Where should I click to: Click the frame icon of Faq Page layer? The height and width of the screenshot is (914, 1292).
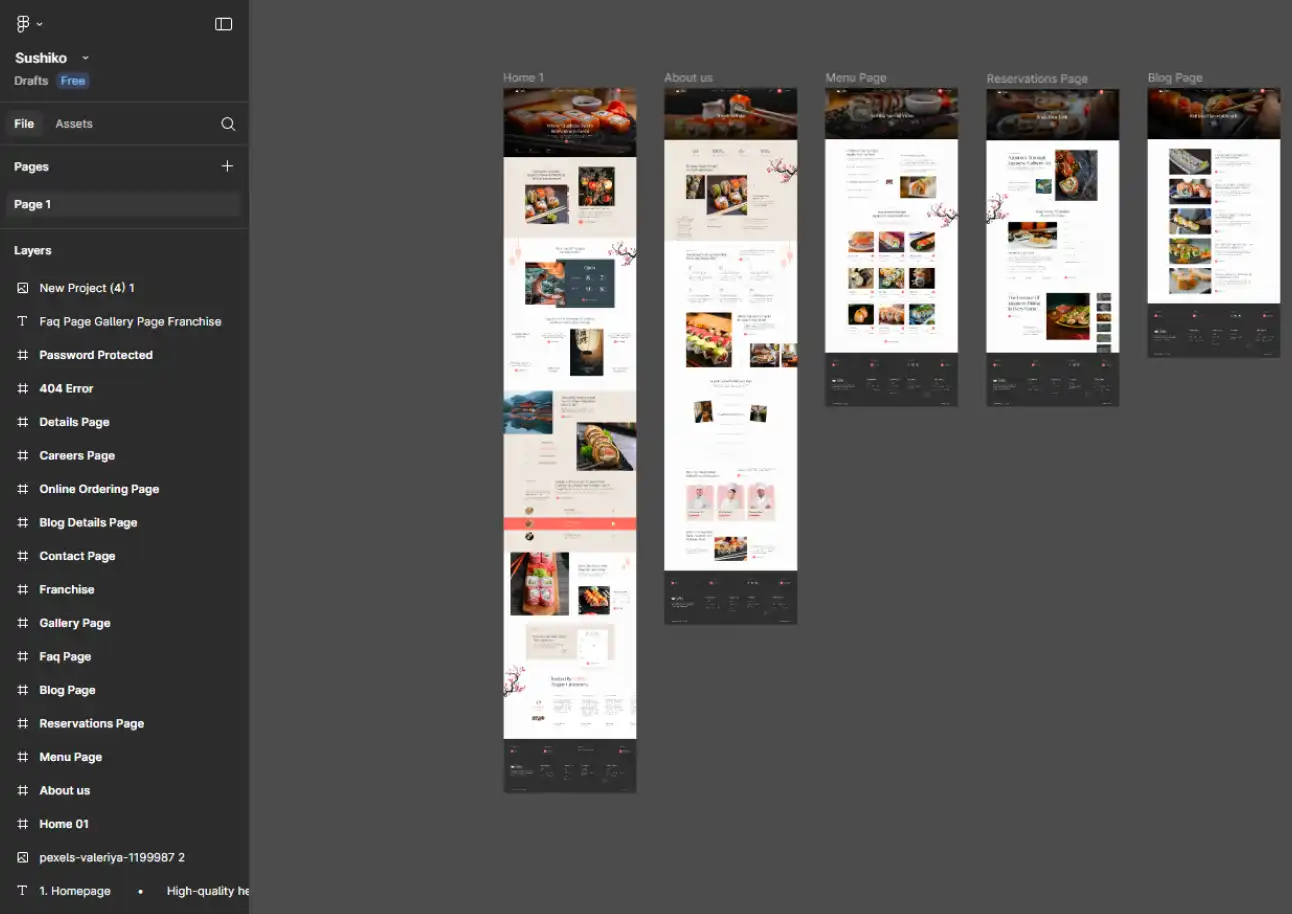click(x=22, y=656)
